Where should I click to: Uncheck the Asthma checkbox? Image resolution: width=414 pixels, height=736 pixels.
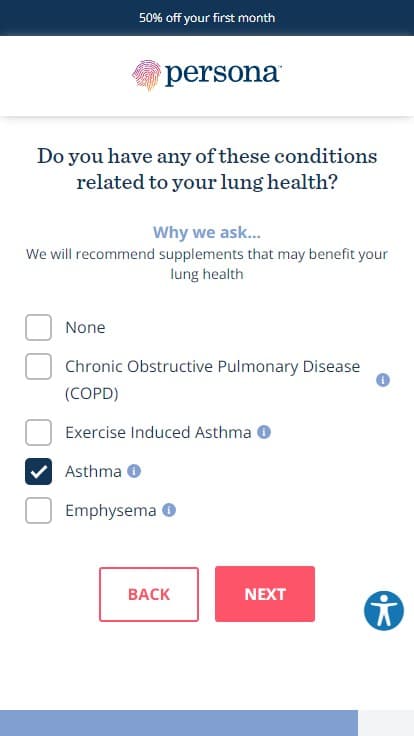point(38,471)
